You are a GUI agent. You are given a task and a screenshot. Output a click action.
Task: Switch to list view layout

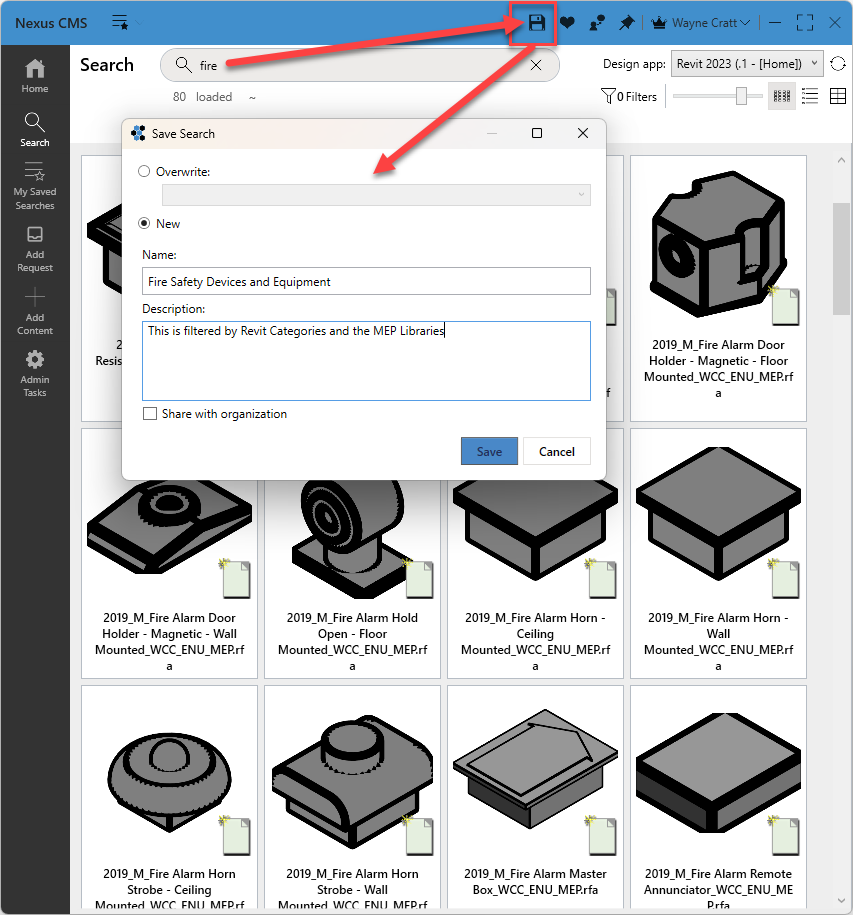click(x=810, y=96)
